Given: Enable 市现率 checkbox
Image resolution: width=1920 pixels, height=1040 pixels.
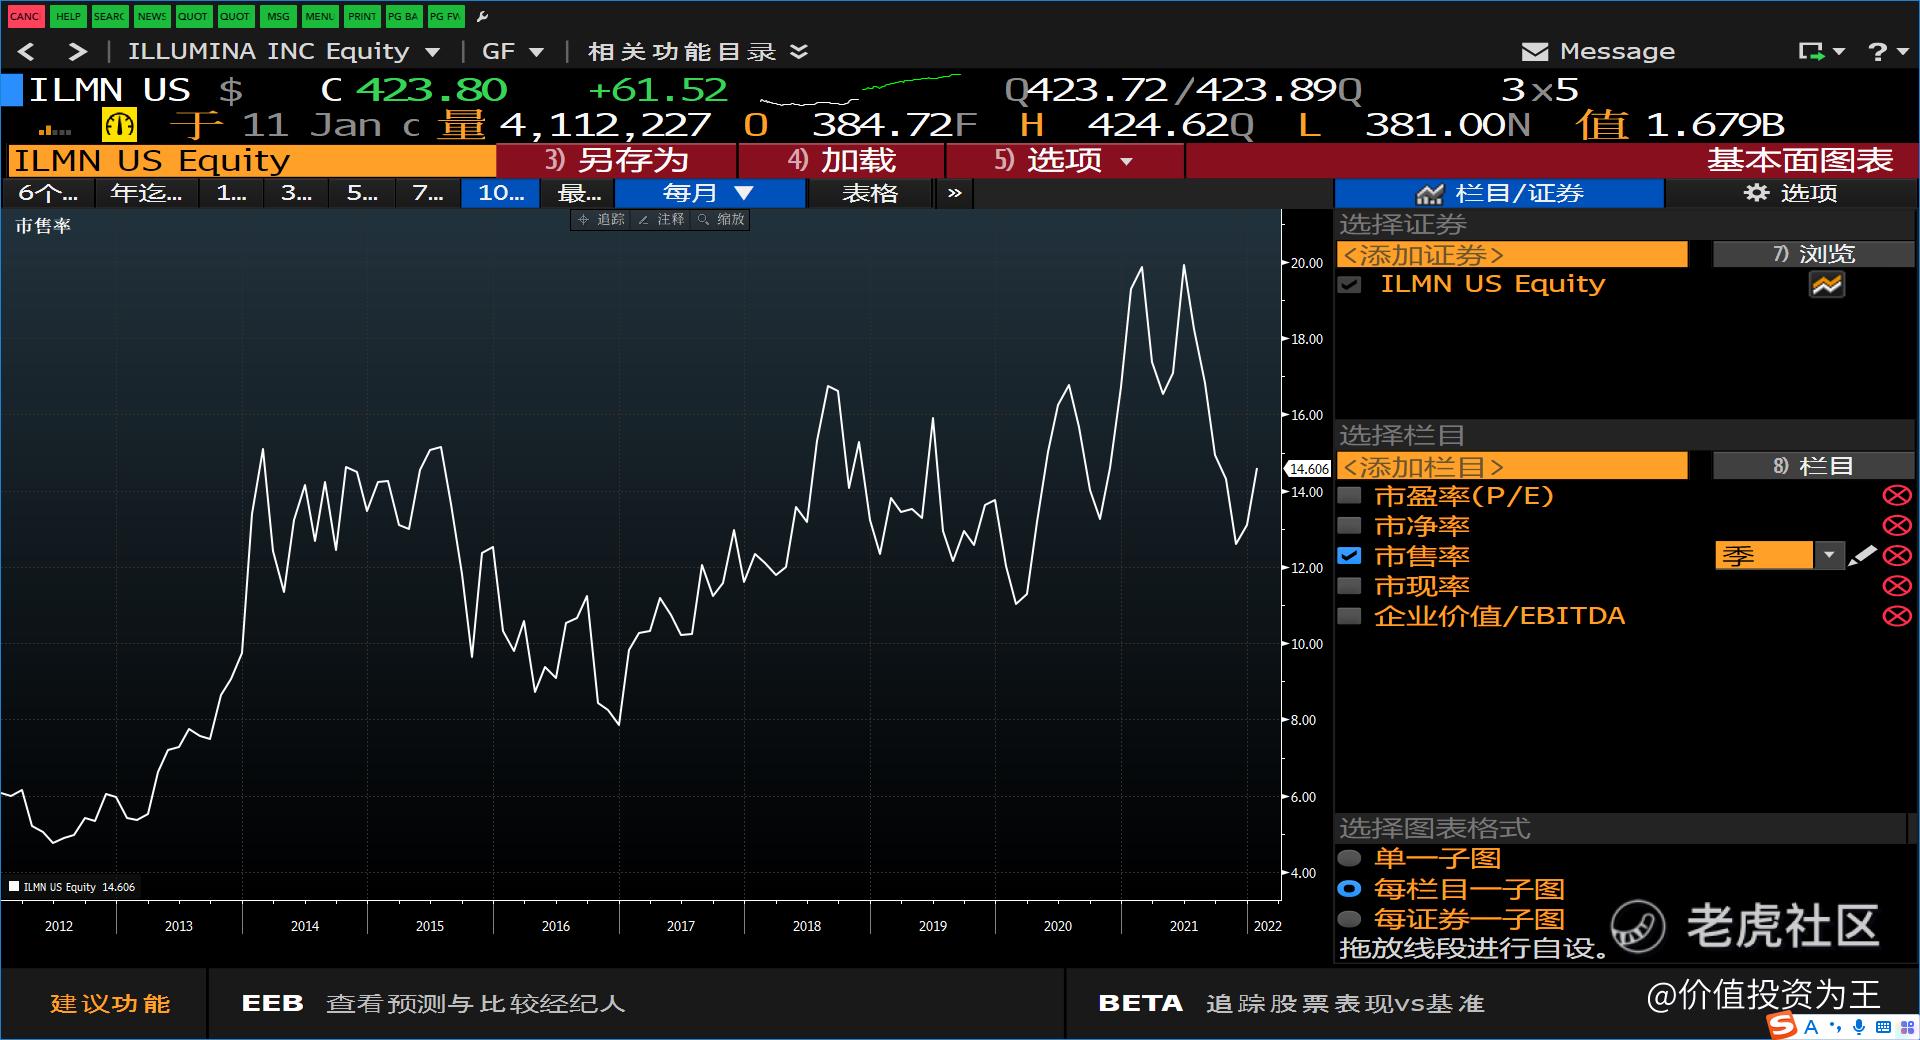Looking at the screenshot, I should pos(1350,586).
